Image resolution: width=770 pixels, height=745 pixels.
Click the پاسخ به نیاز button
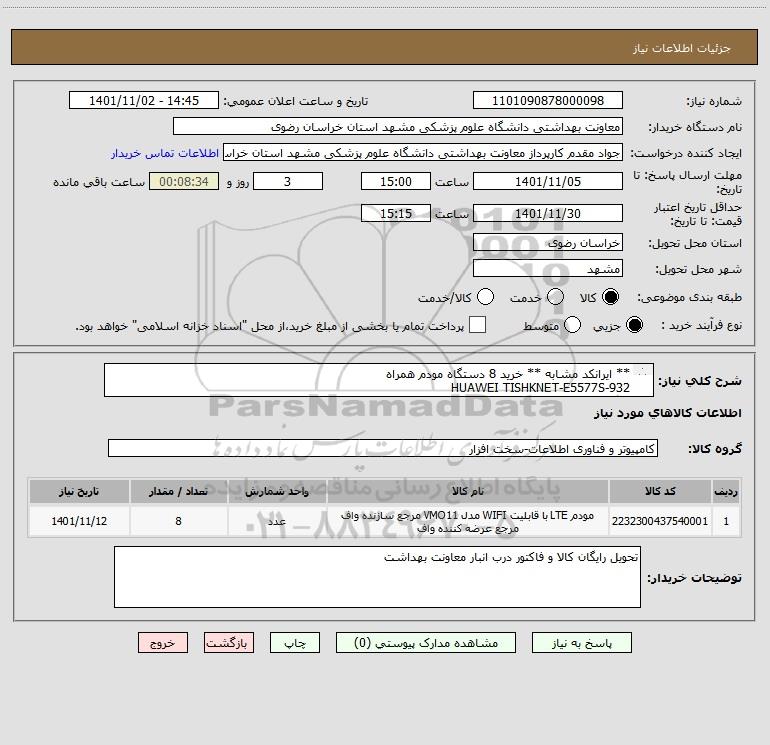click(582, 643)
